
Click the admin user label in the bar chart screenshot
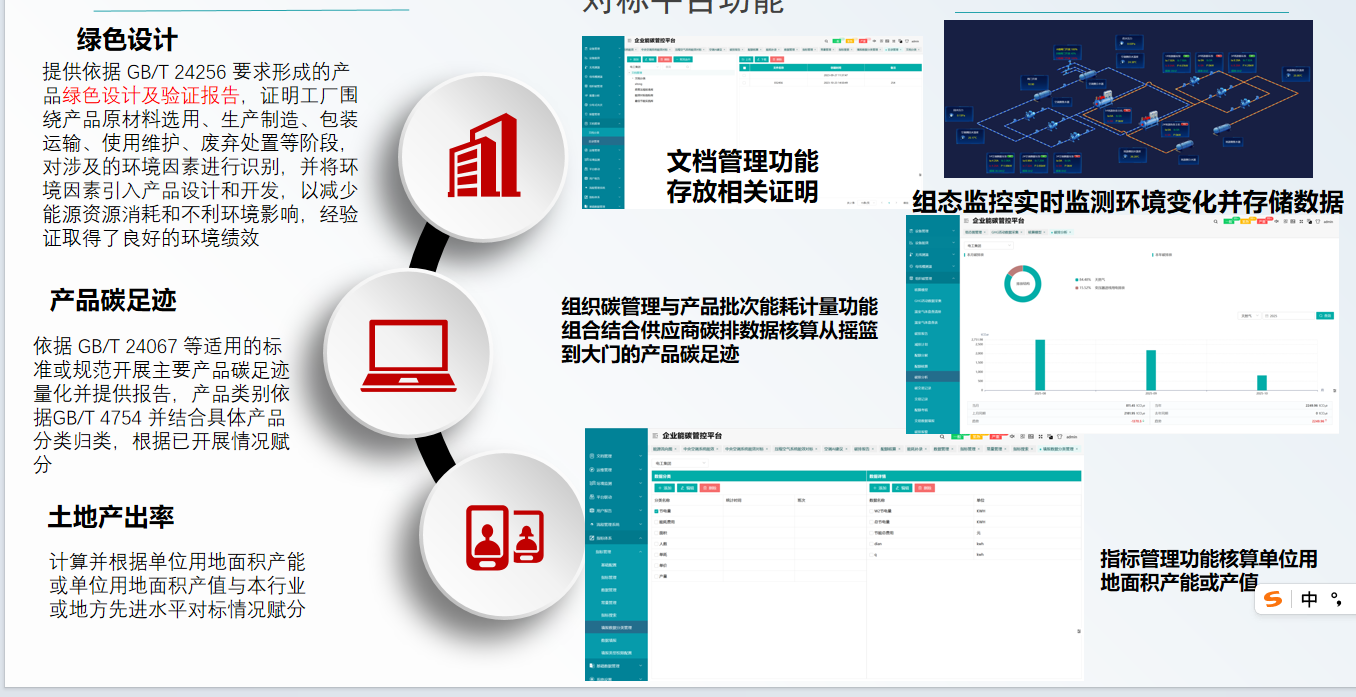click(x=1328, y=221)
